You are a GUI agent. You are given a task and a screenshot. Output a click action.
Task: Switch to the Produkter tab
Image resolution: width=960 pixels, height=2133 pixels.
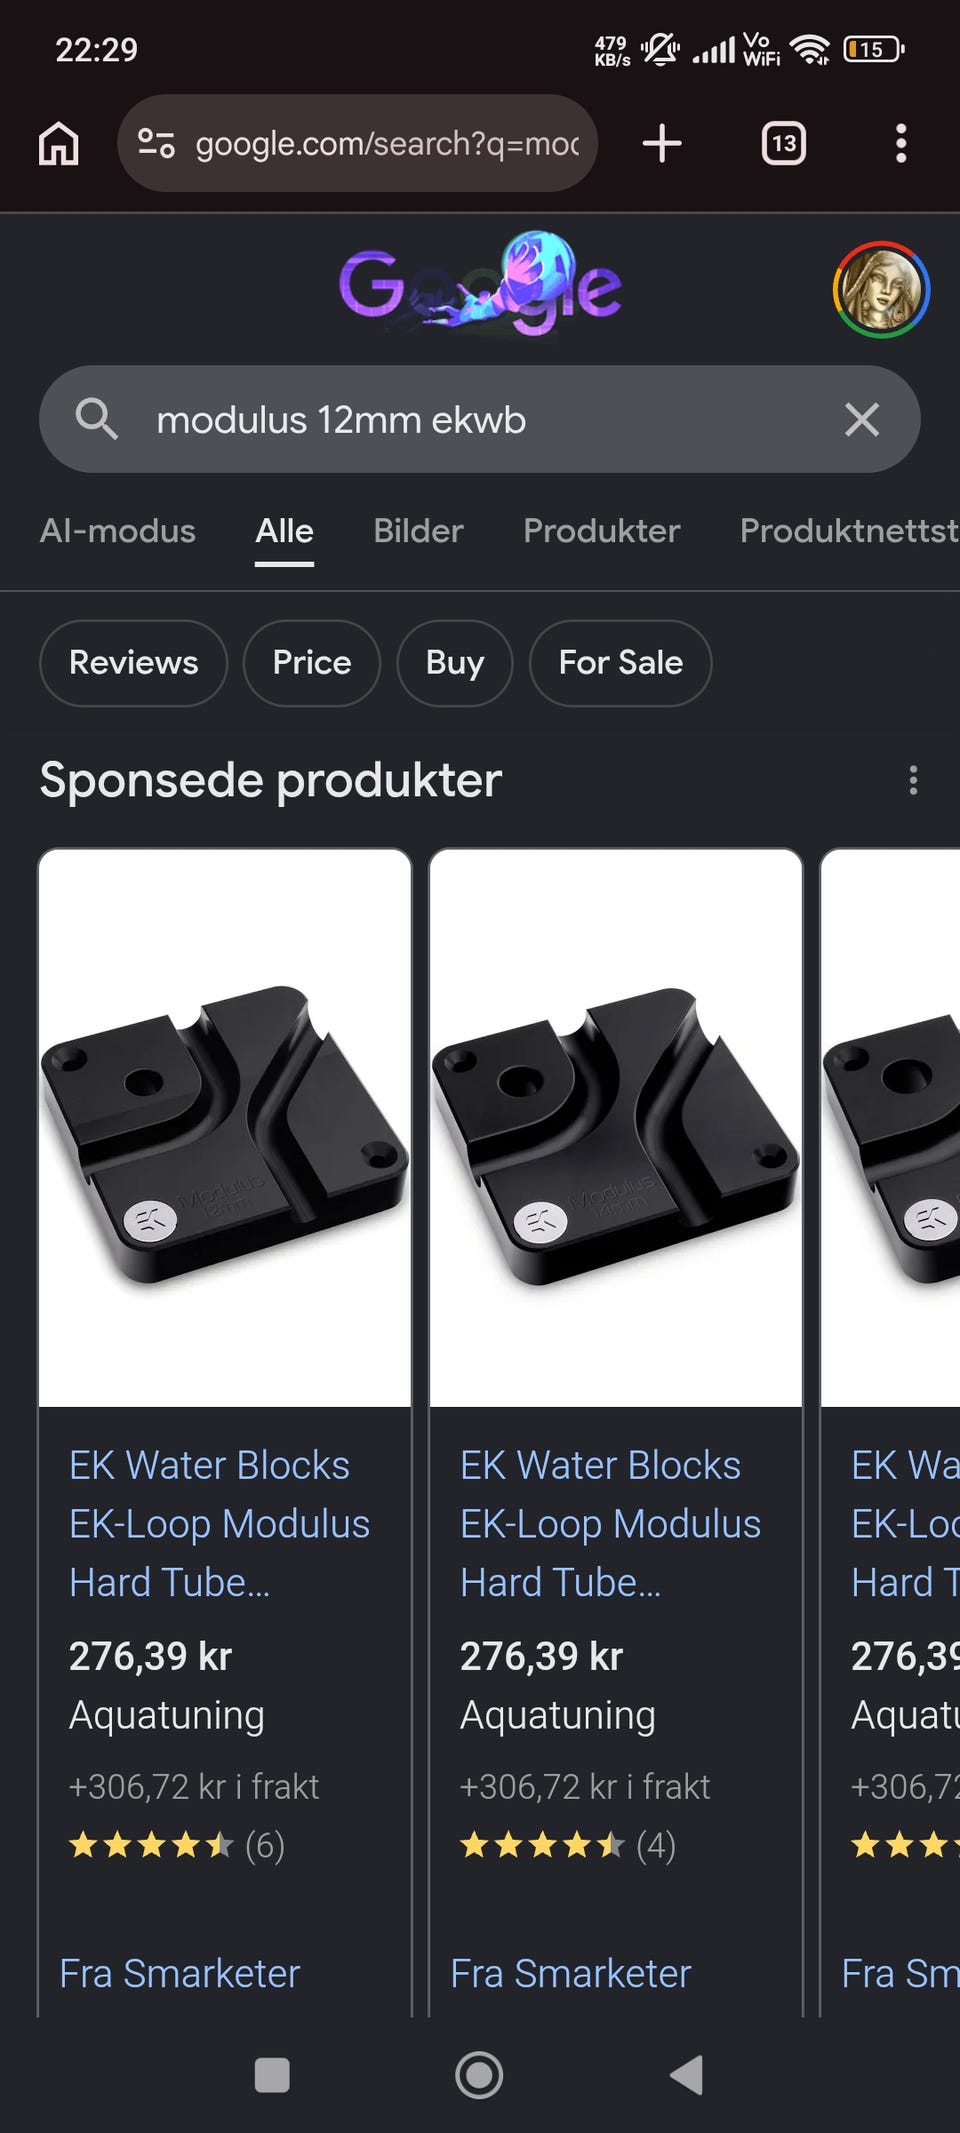[x=602, y=530]
